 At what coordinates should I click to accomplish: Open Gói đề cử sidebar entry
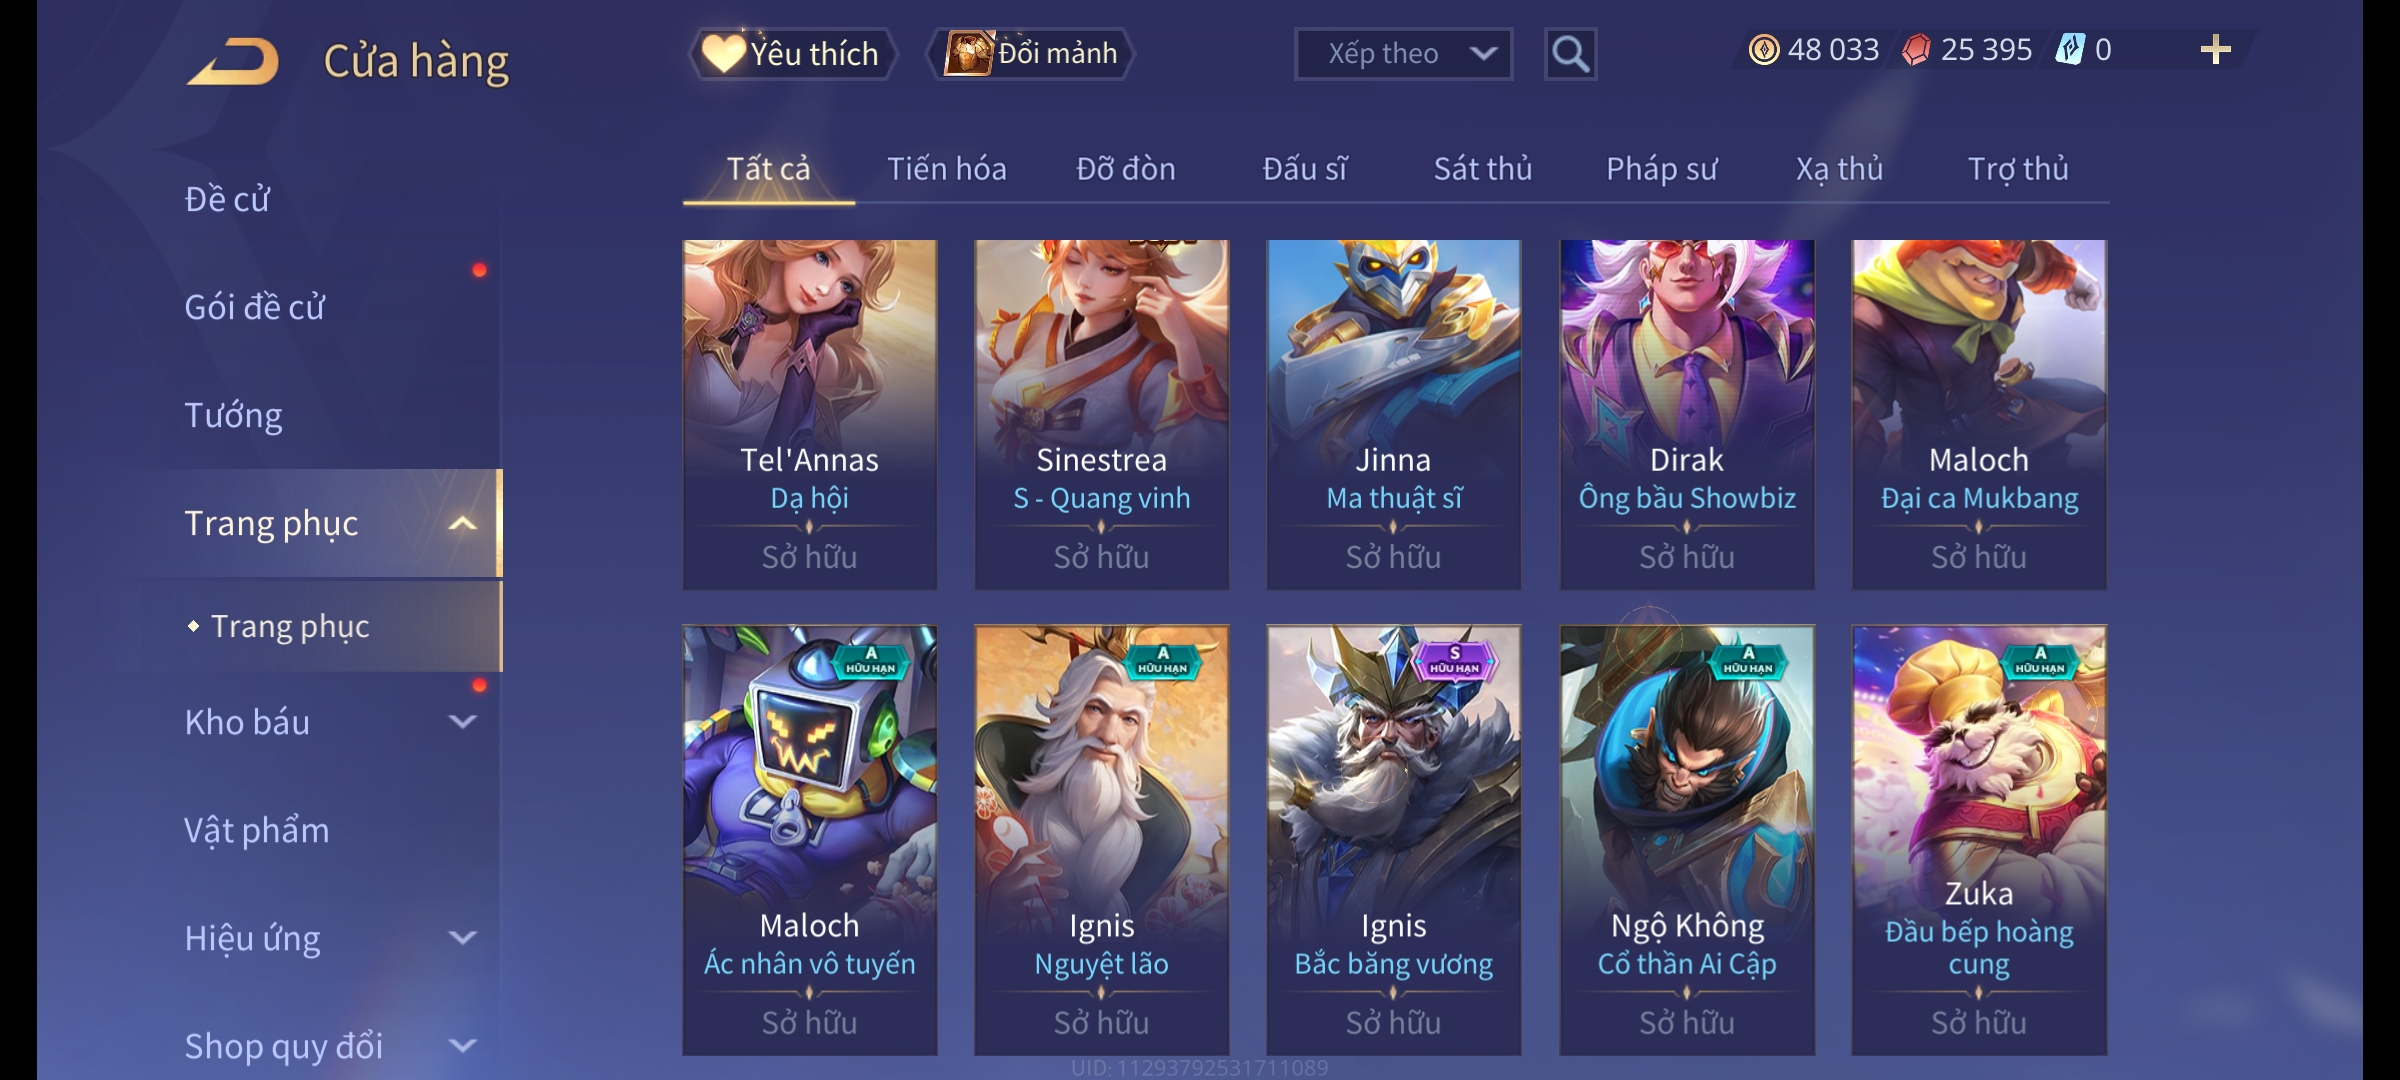coord(254,307)
